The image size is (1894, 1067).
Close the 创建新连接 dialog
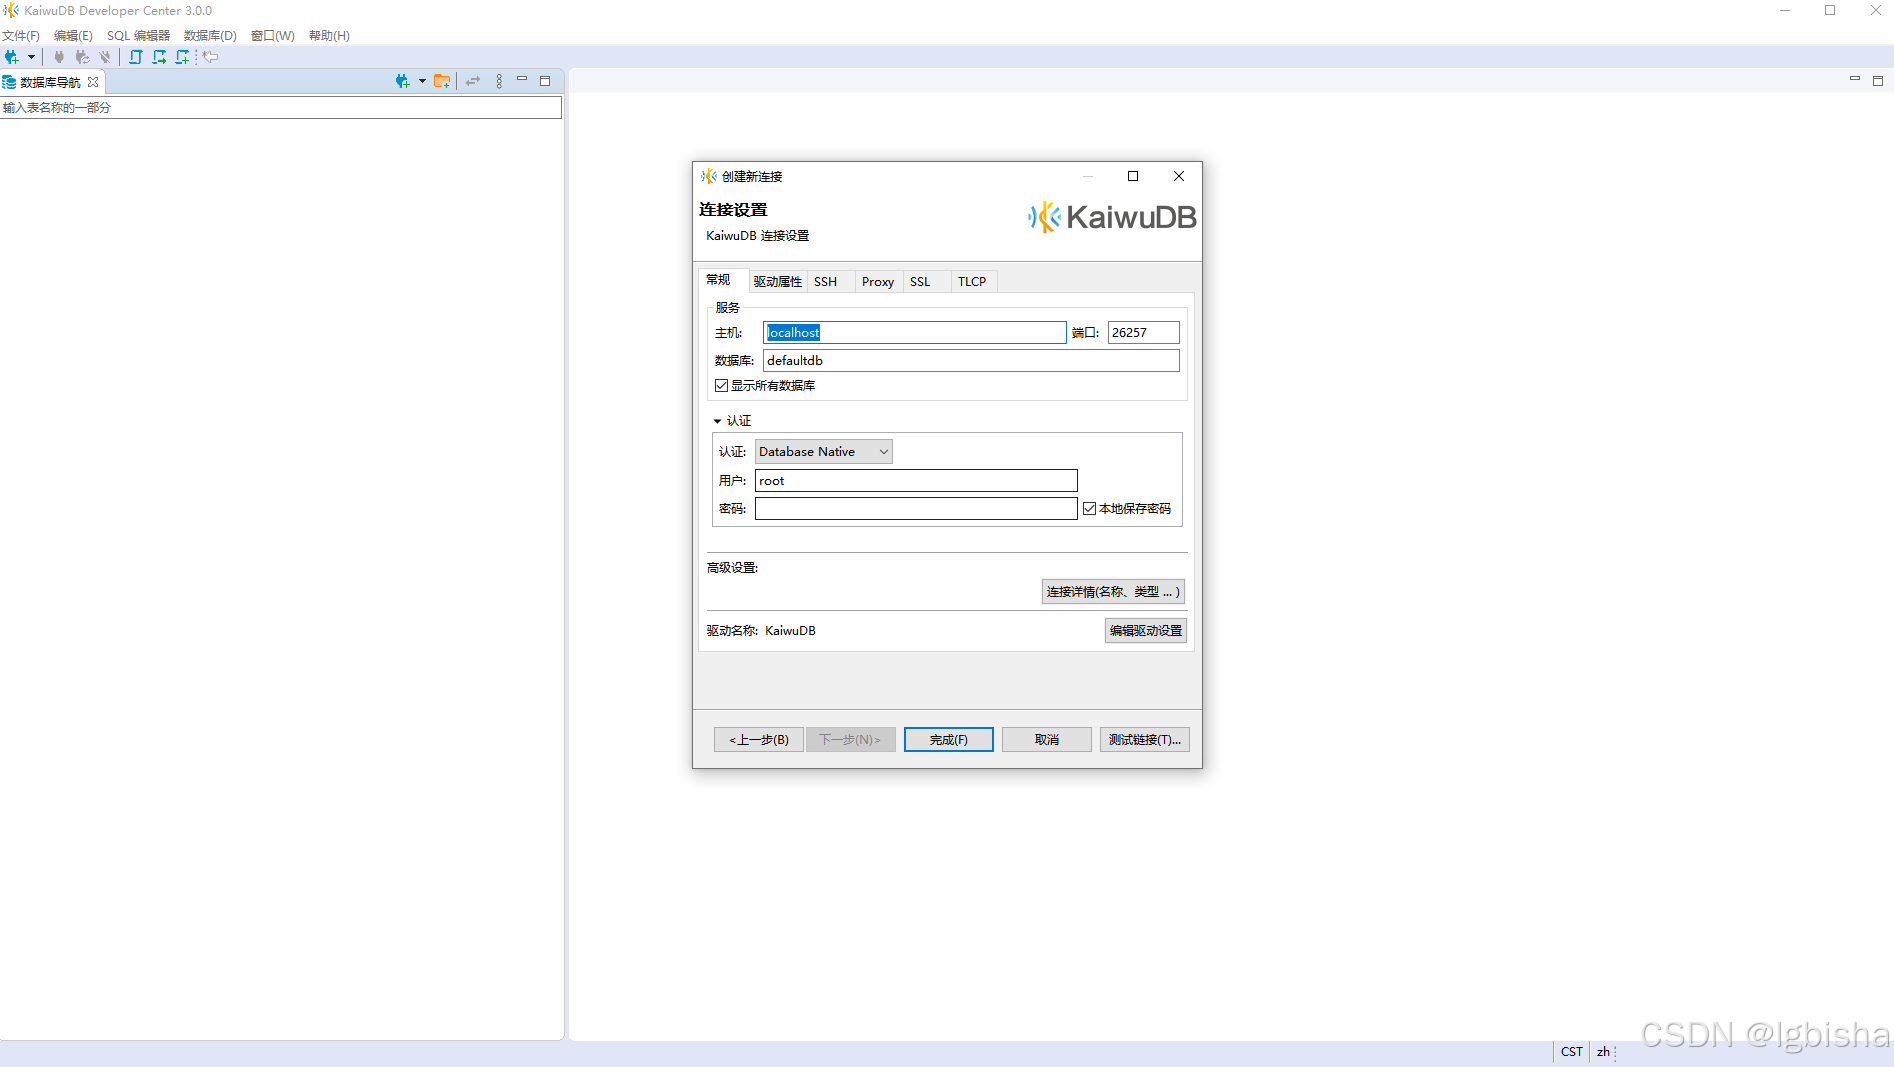click(x=1179, y=176)
